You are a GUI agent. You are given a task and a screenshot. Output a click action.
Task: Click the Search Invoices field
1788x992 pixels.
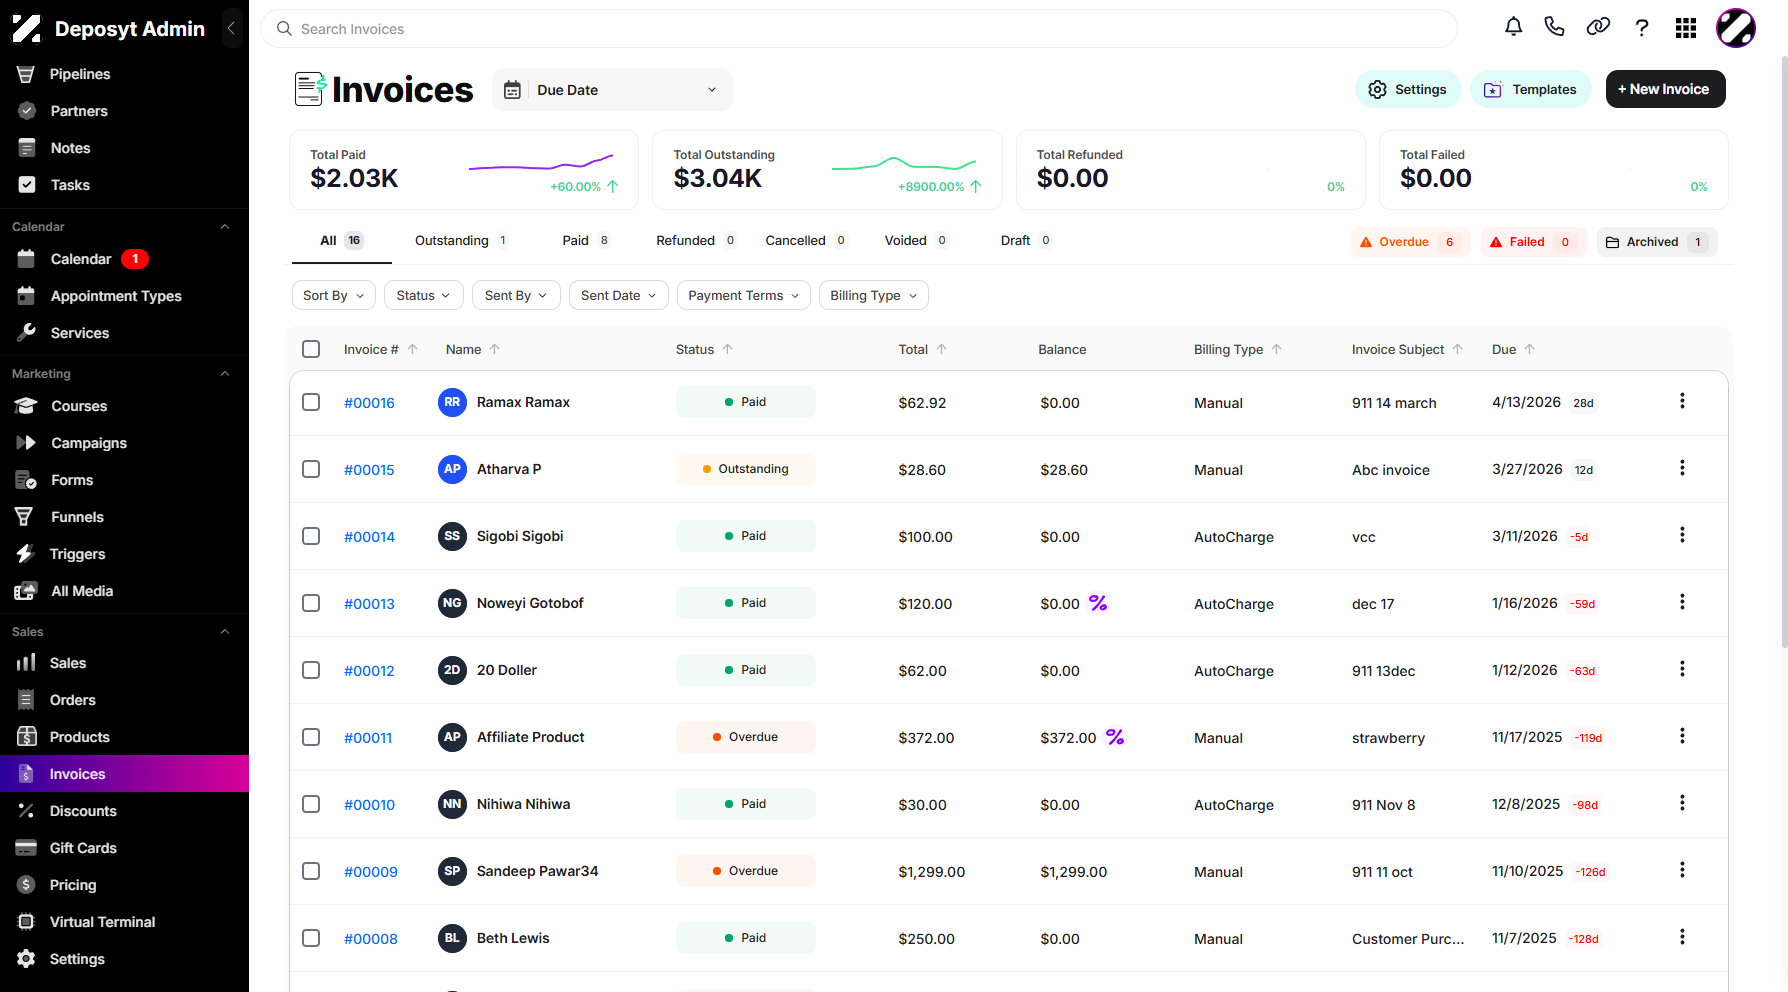(x=859, y=29)
